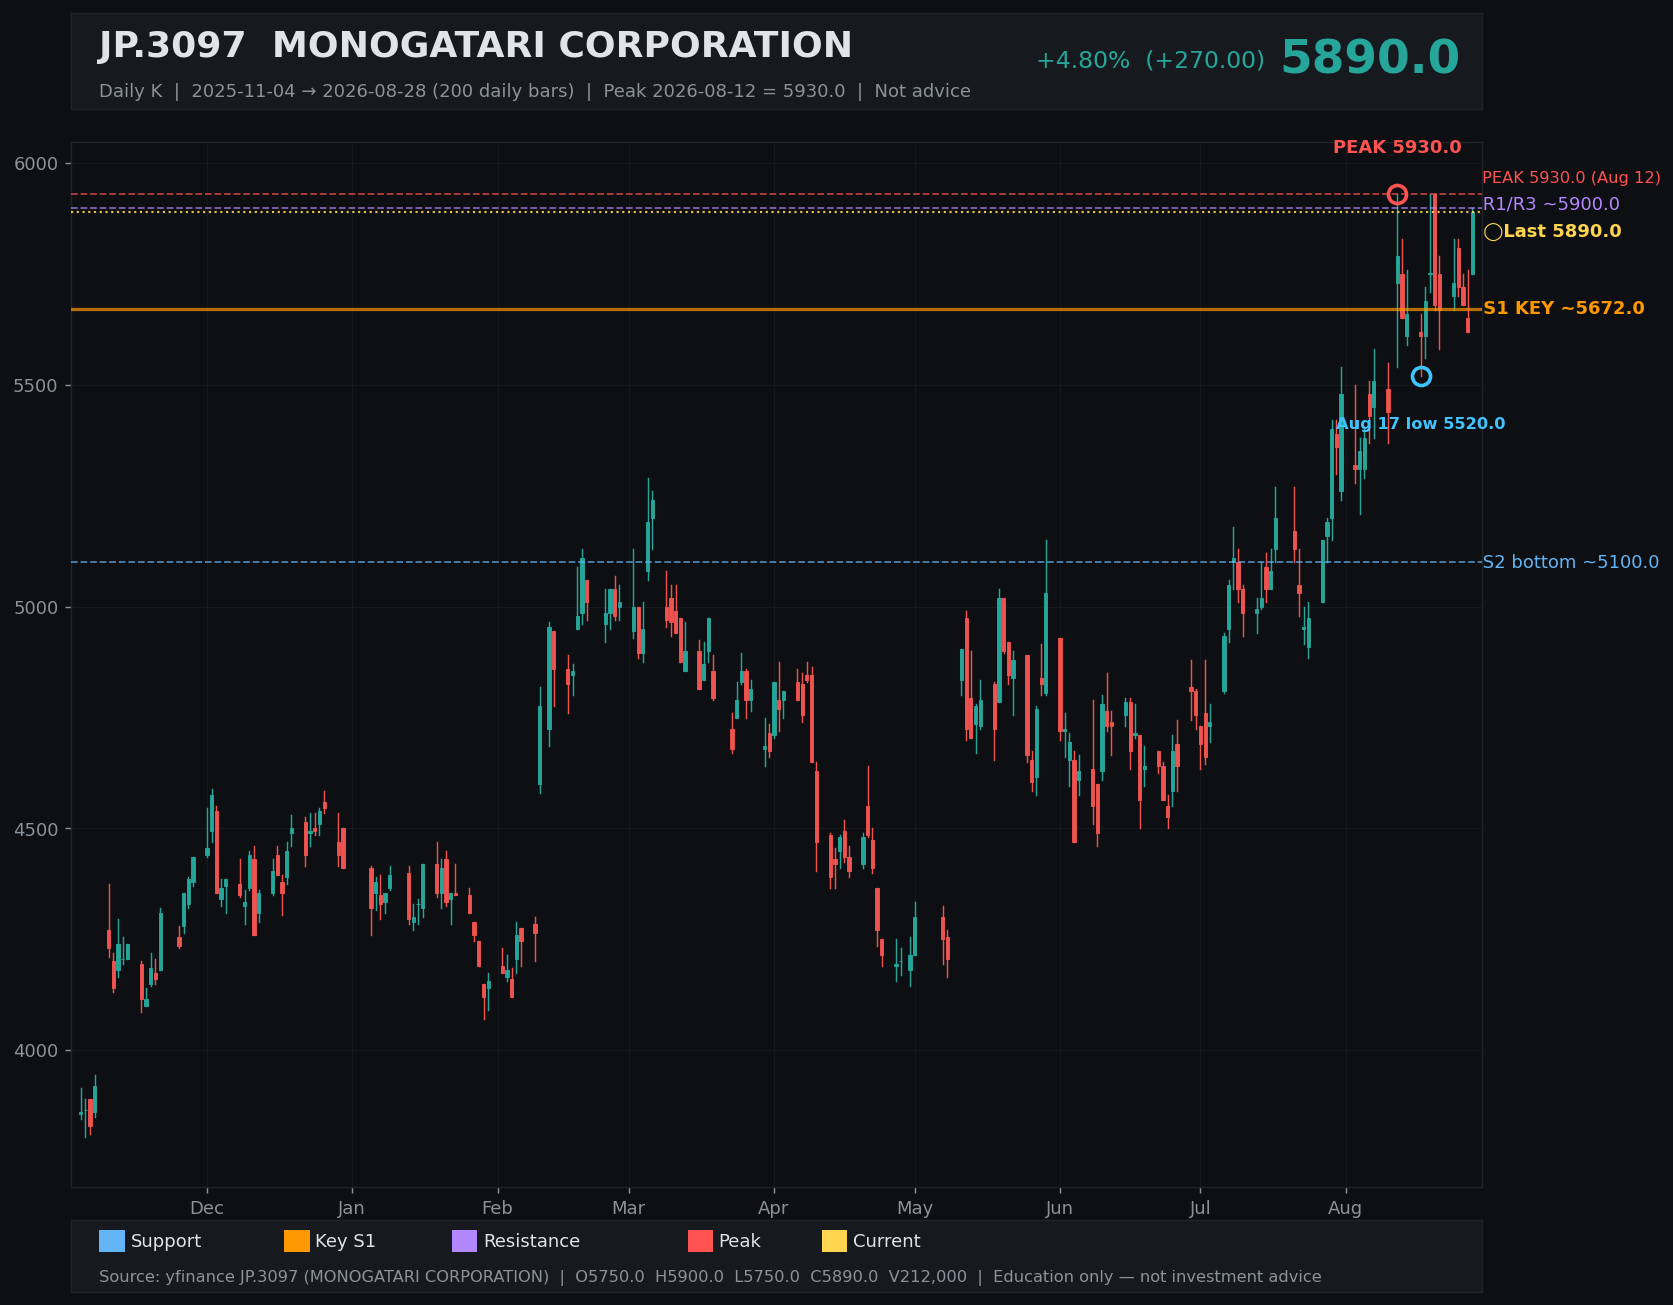This screenshot has height=1305, width=1673.
Task: Click the Last 5890.0 label
Action: pos(1562,232)
